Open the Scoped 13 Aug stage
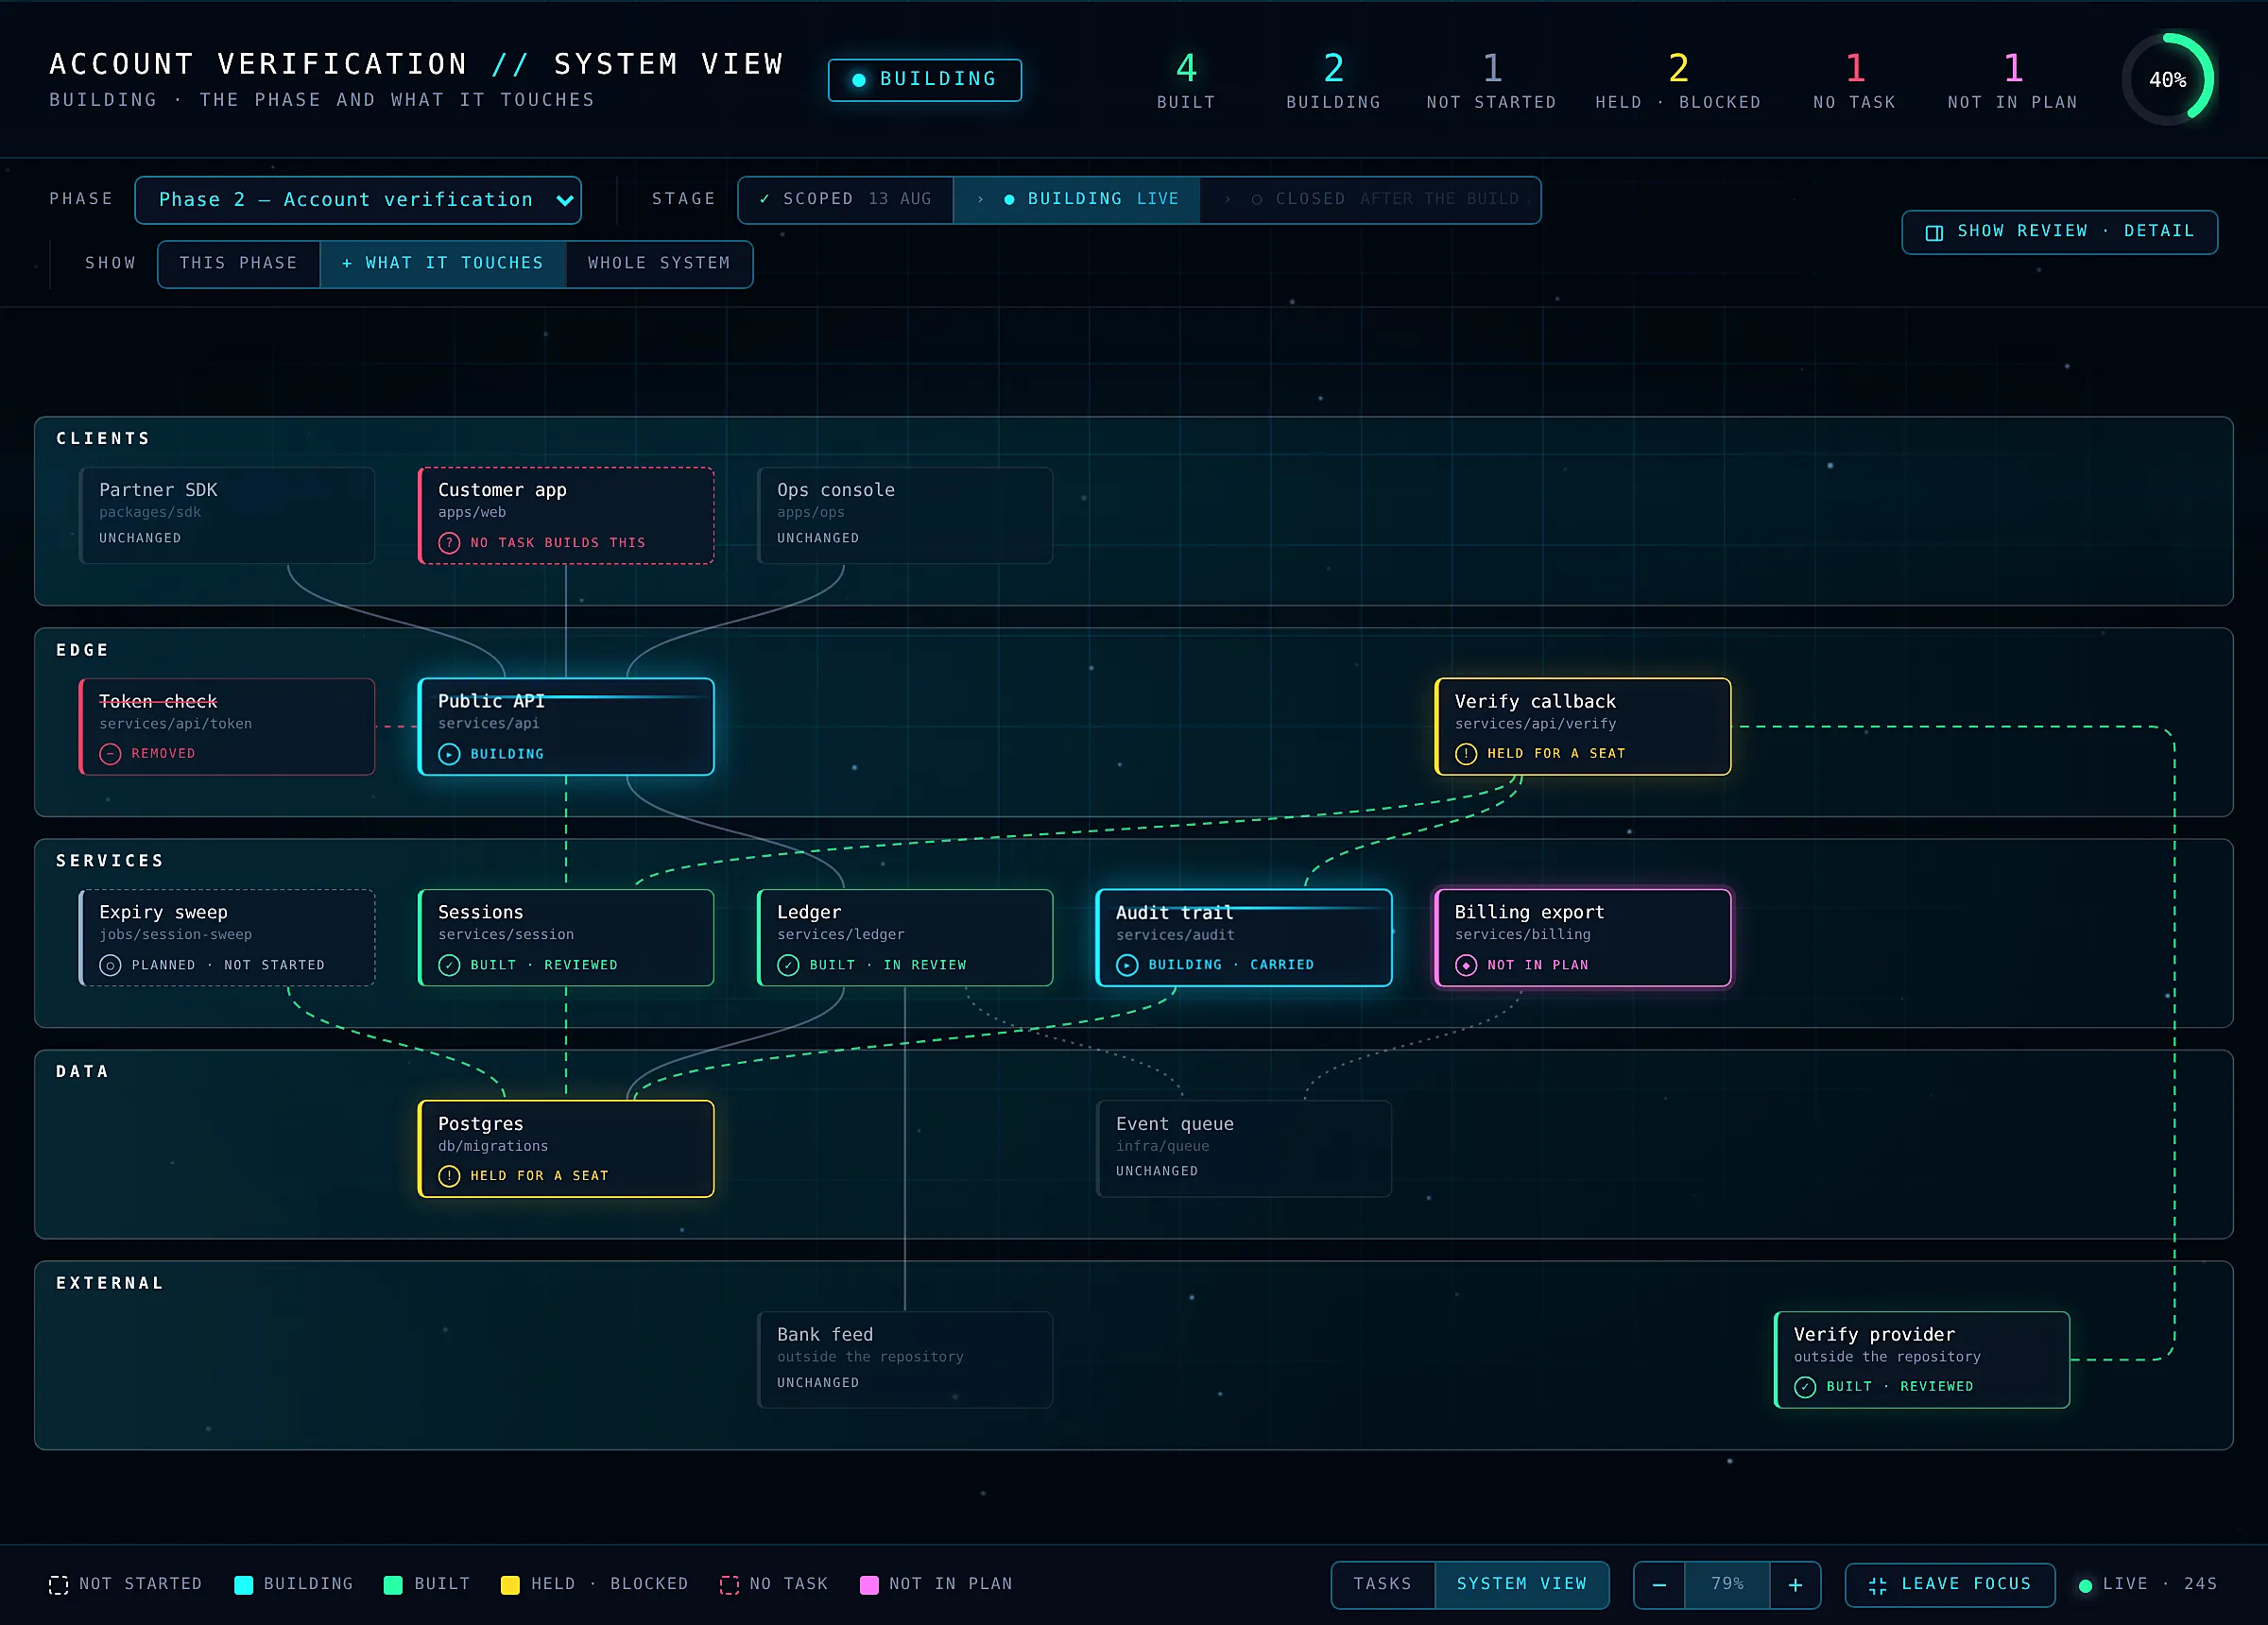Screen dimensions: 2268x1625 tap(846, 200)
